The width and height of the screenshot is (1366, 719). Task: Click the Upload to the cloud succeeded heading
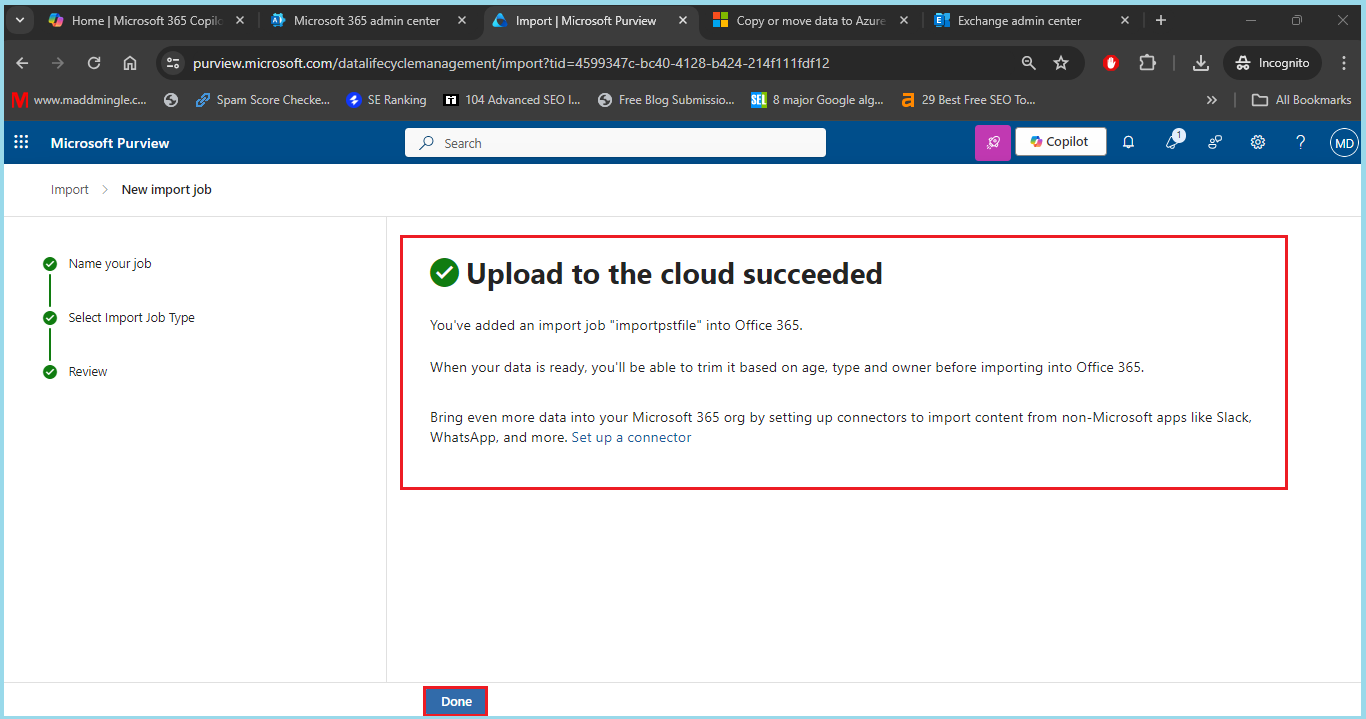(x=674, y=273)
